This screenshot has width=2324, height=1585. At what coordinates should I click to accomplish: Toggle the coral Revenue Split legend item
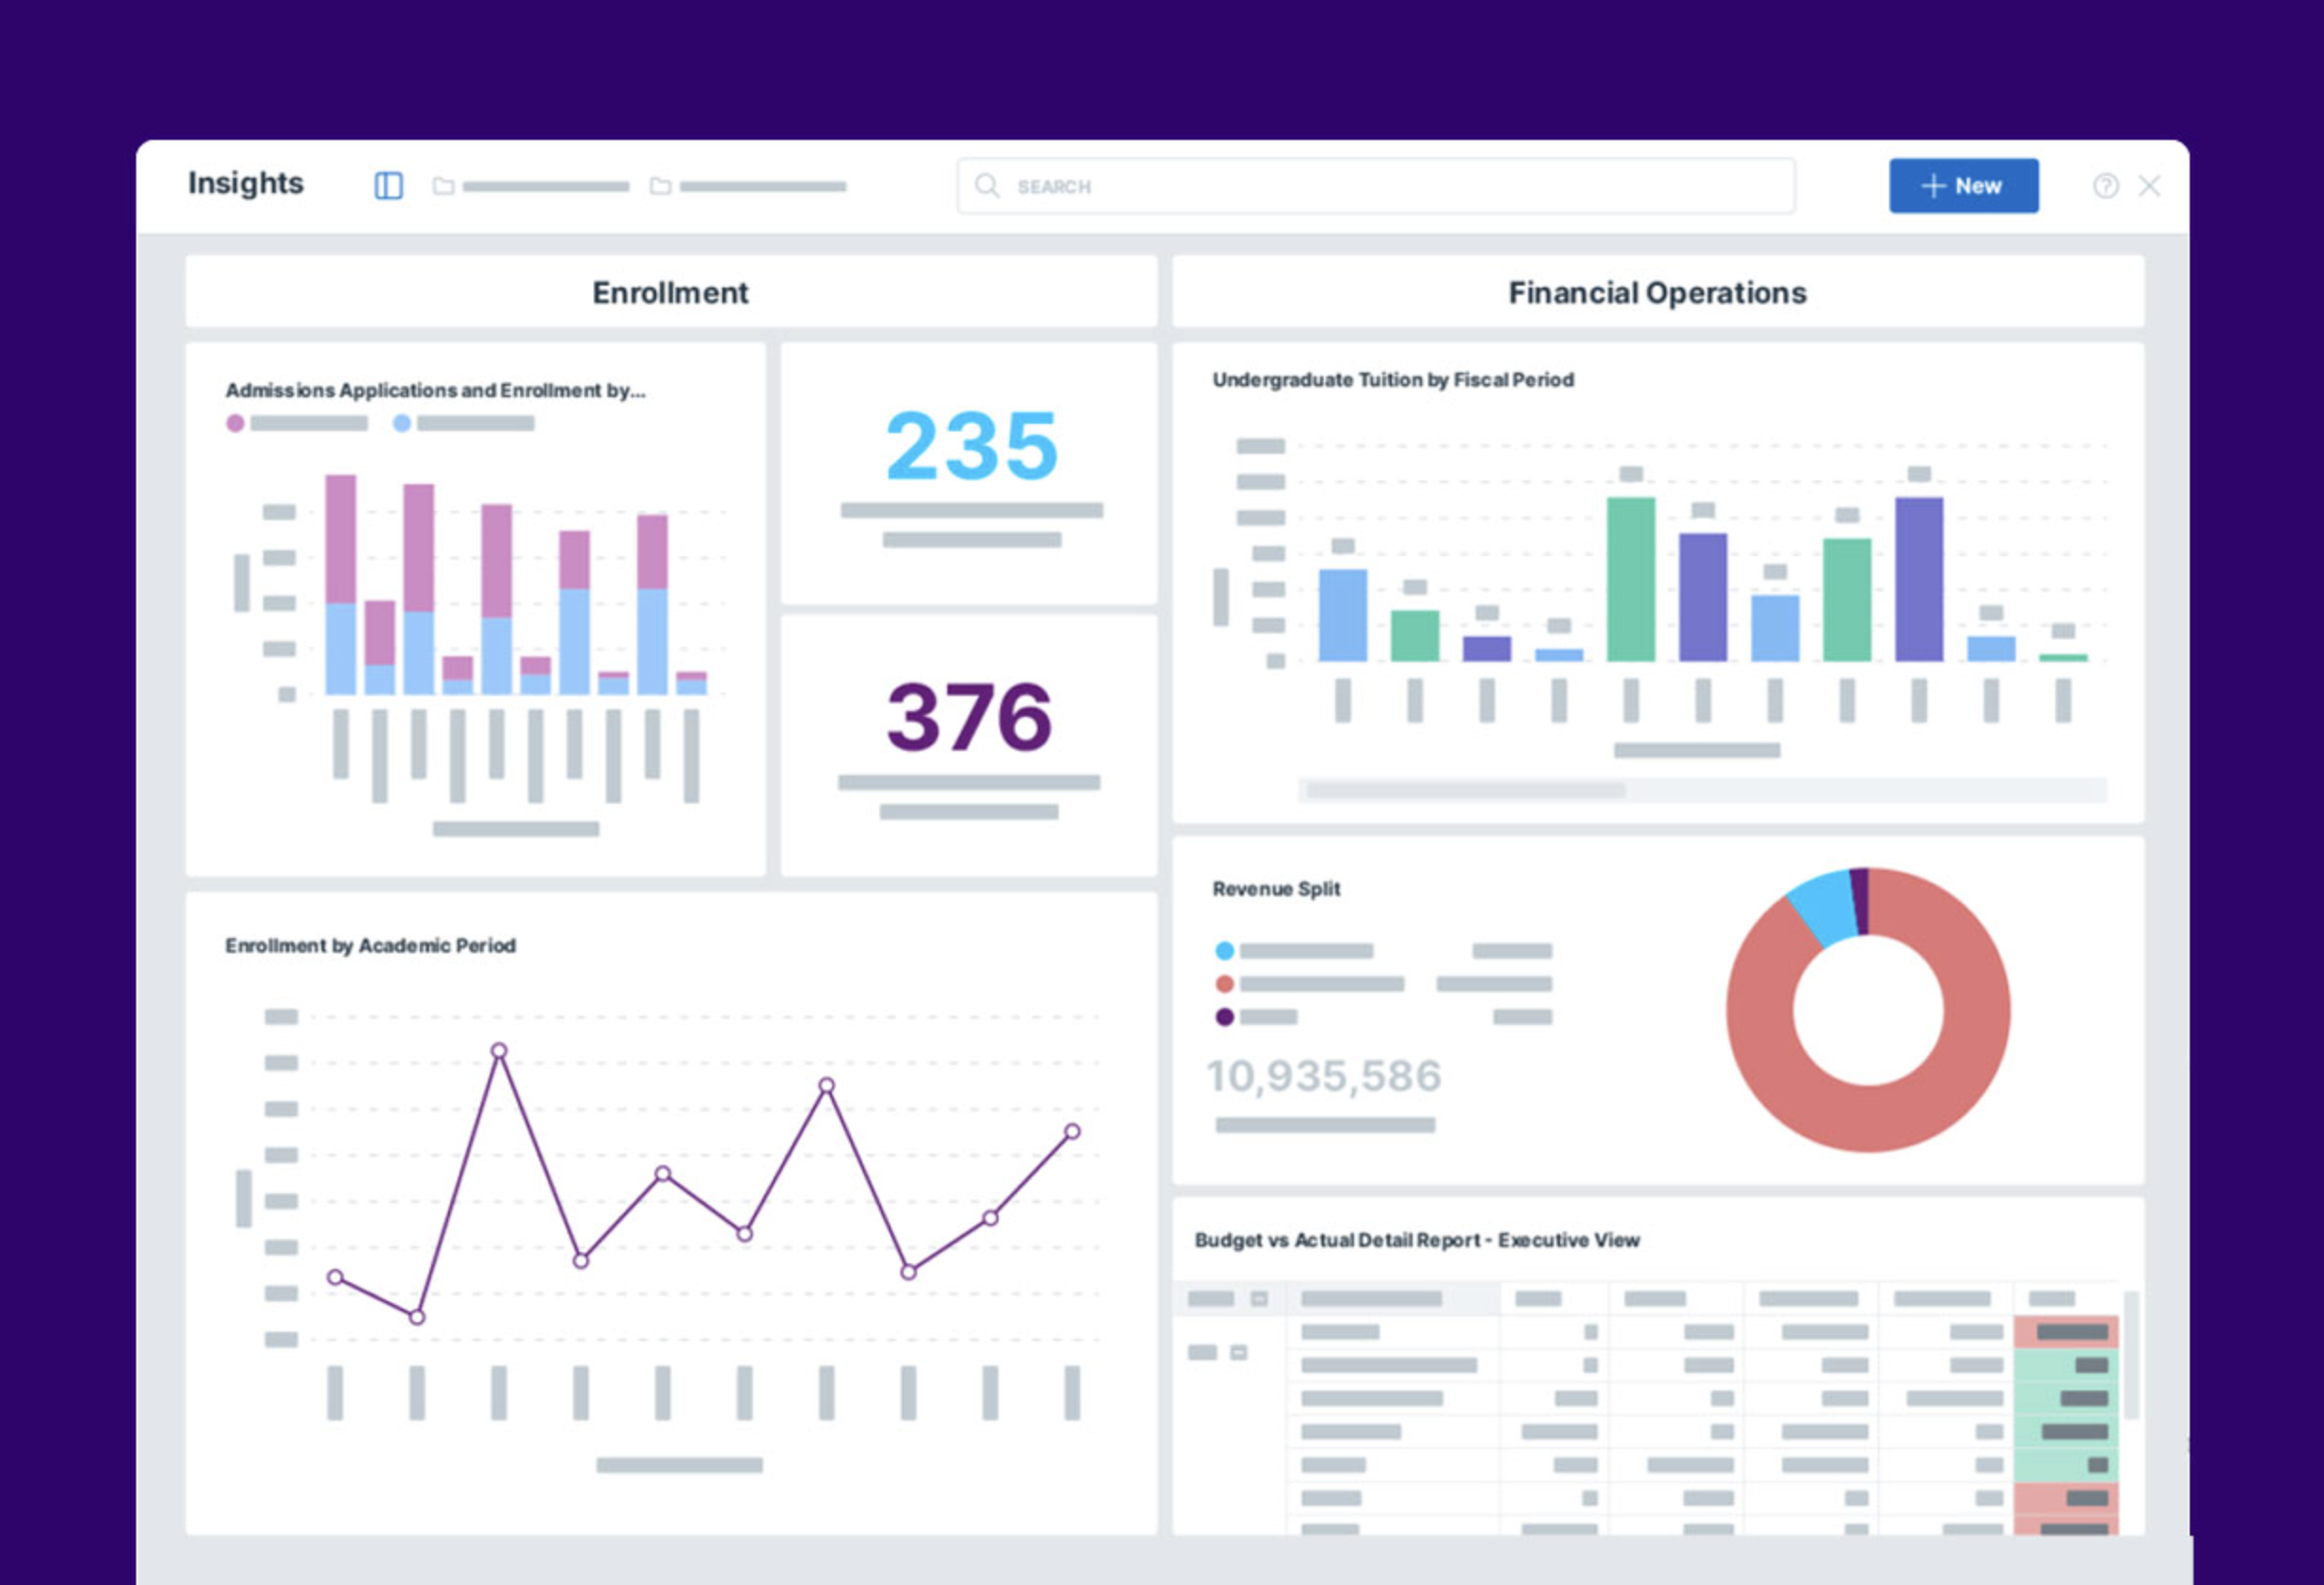point(1224,984)
